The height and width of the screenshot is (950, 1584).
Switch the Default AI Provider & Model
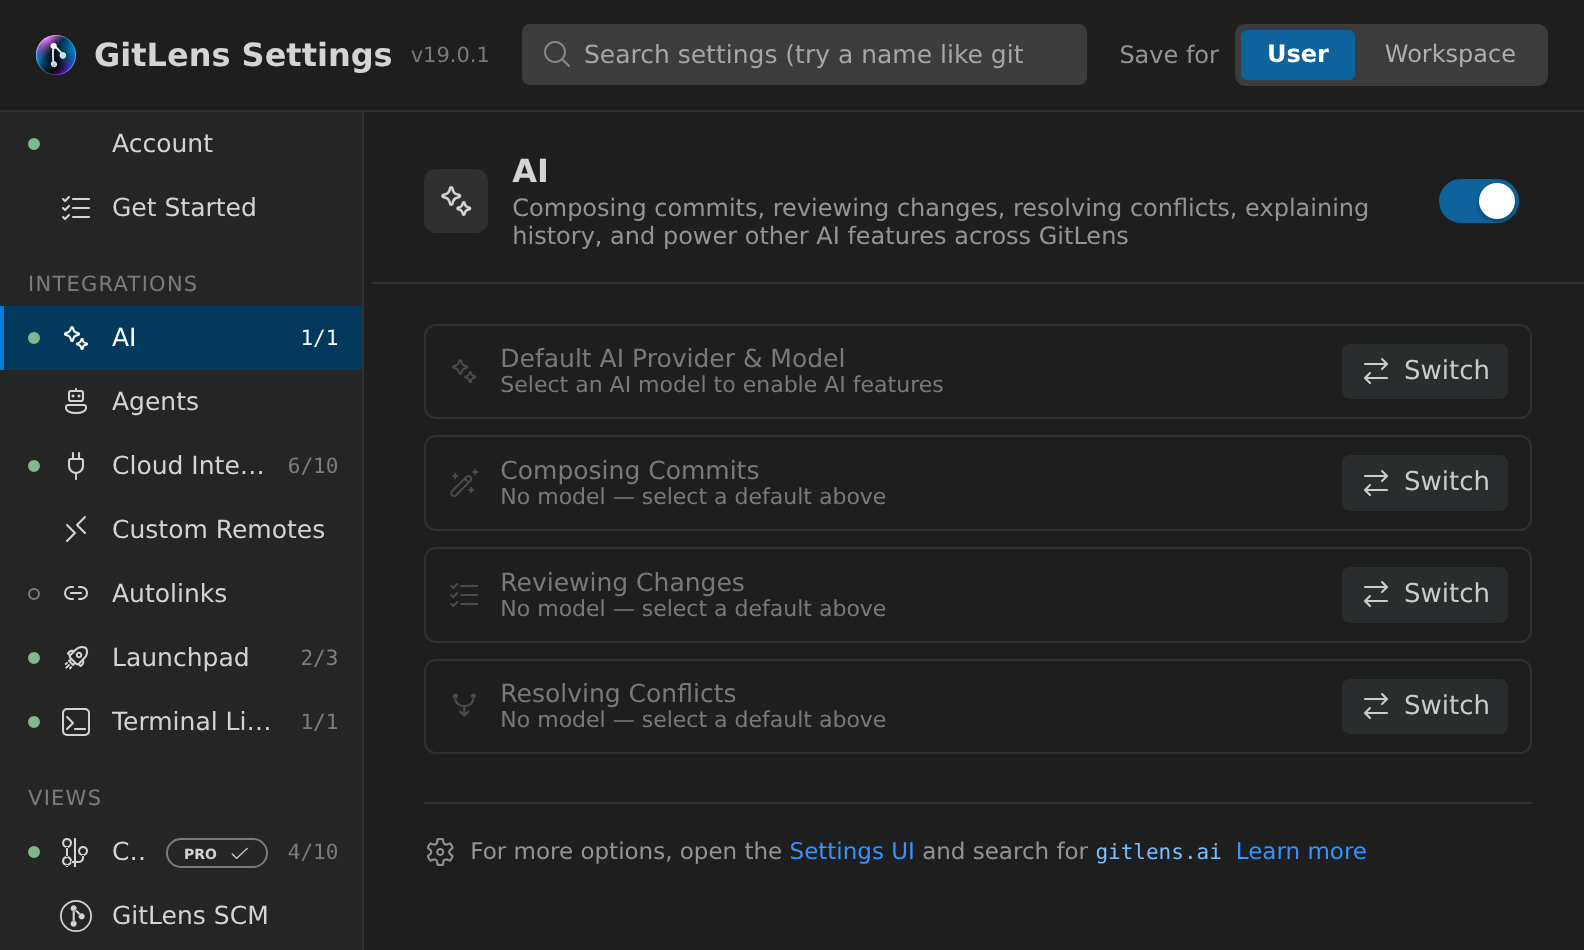click(x=1425, y=371)
